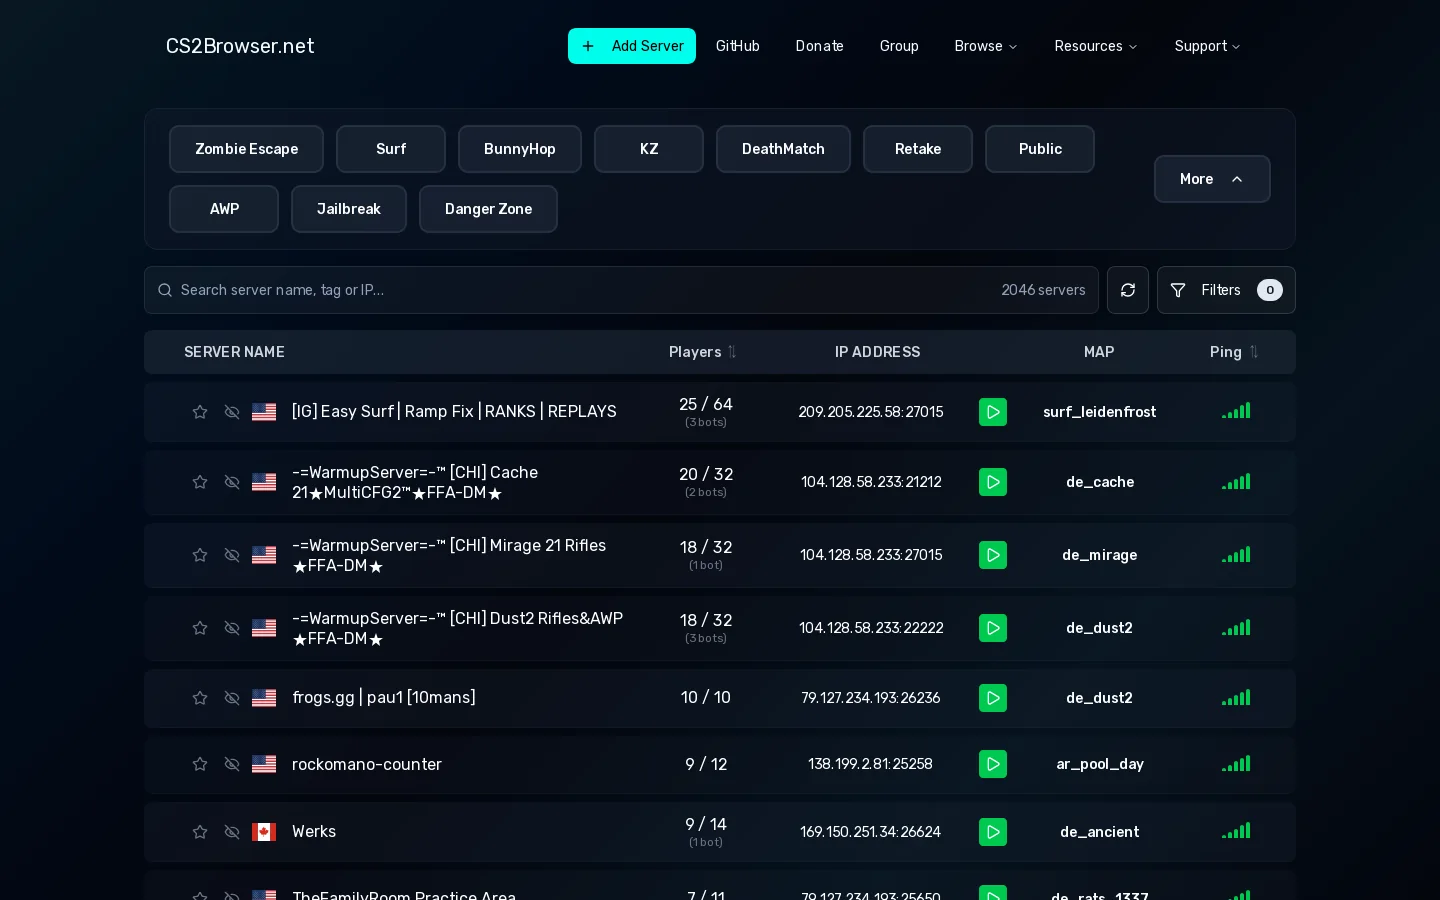Click the play icon for de_cache server
1440x900 pixels.
coord(993,482)
